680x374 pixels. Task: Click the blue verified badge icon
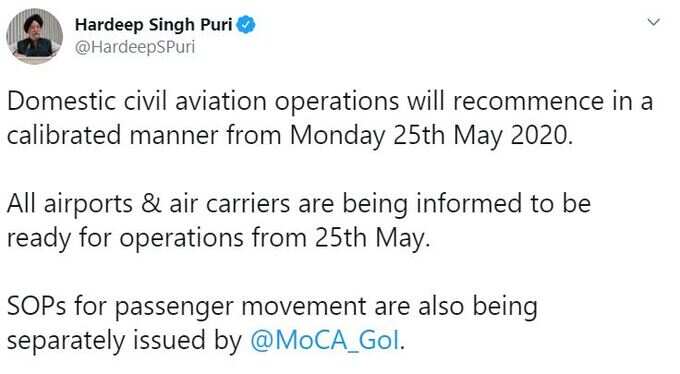246,25
